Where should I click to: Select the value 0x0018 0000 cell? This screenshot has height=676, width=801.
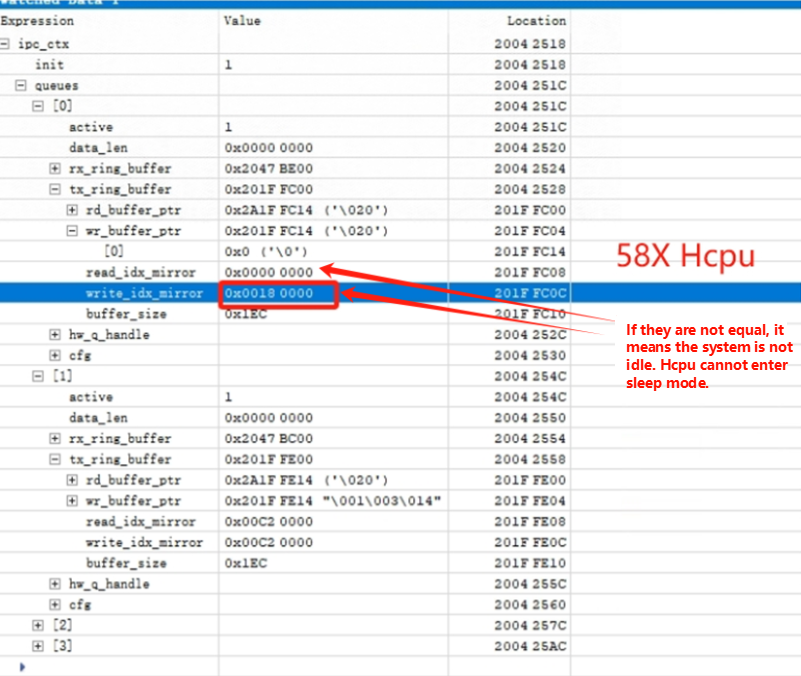pyautogui.click(x=269, y=293)
